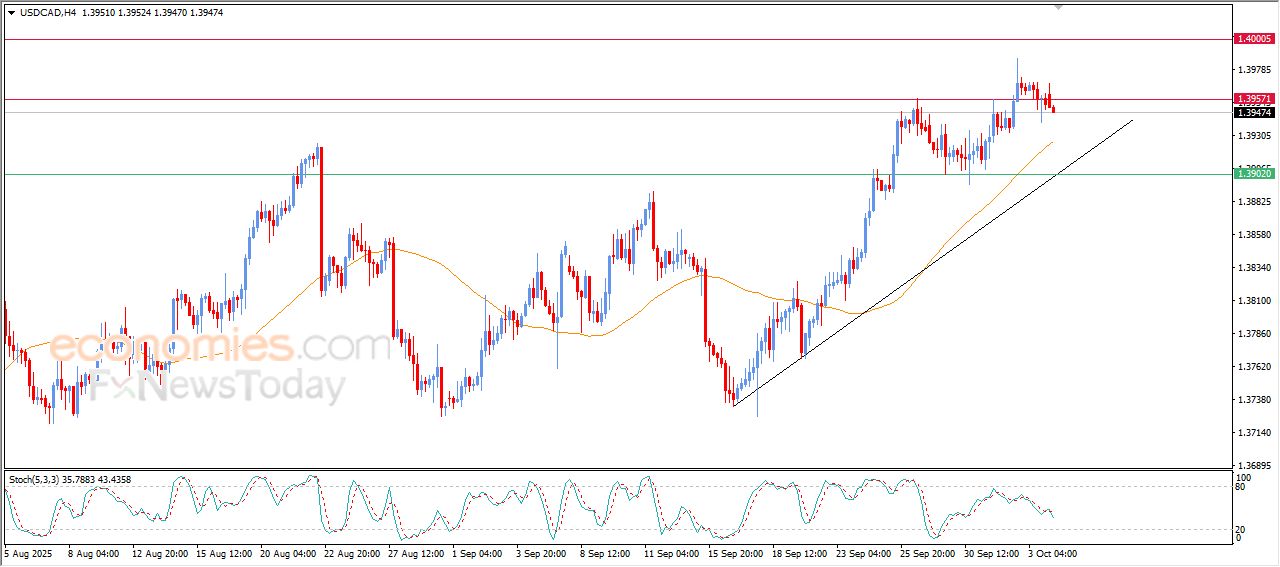Viewport: 1280px width, 567px height.
Task: Click the 1.39785 price scale value
Action: (x=1253, y=70)
